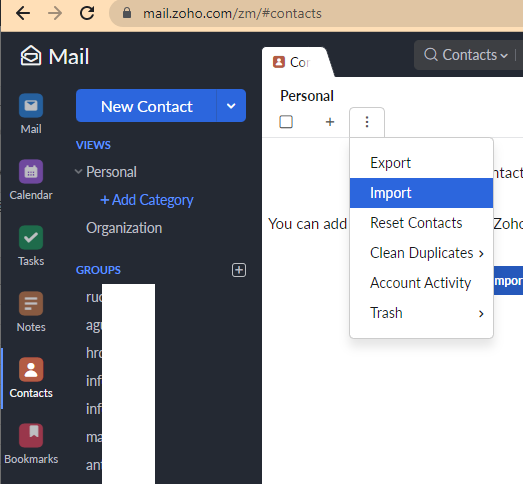Click the Add Category link
The height and width of the screenshot is (484, 523).
(x=147, y=200)
